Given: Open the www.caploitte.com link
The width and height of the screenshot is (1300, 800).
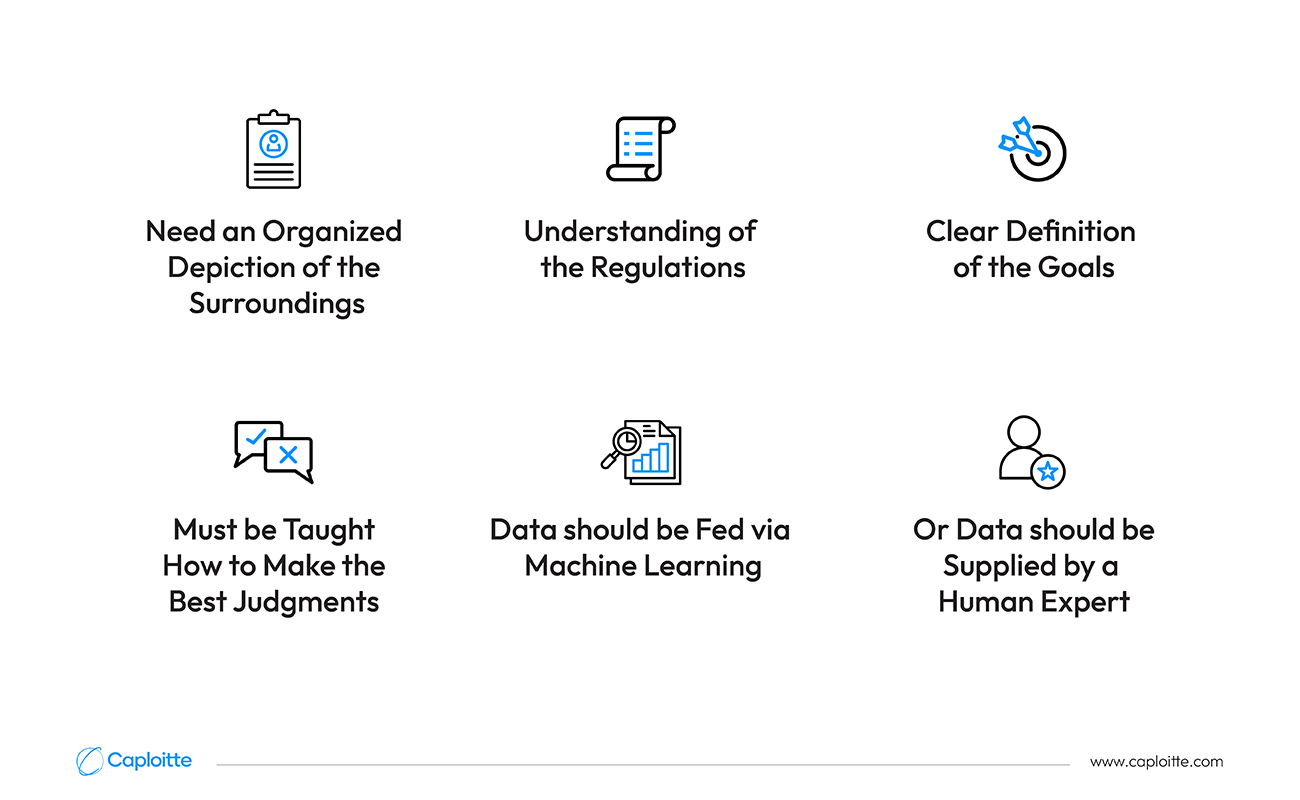Looking at the screenshot, I should click(x=1156, y=762).
